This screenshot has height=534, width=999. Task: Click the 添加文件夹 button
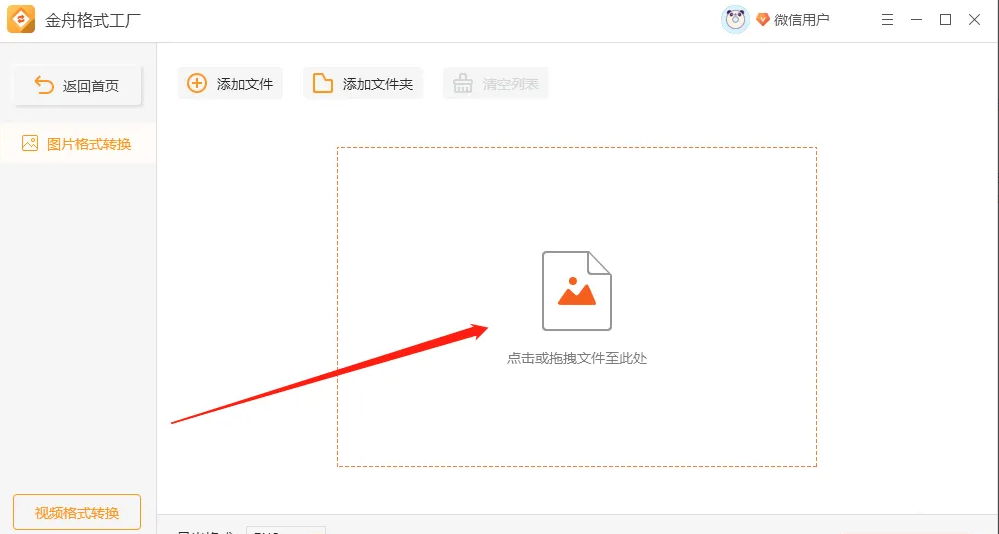[x=363, y=83]
